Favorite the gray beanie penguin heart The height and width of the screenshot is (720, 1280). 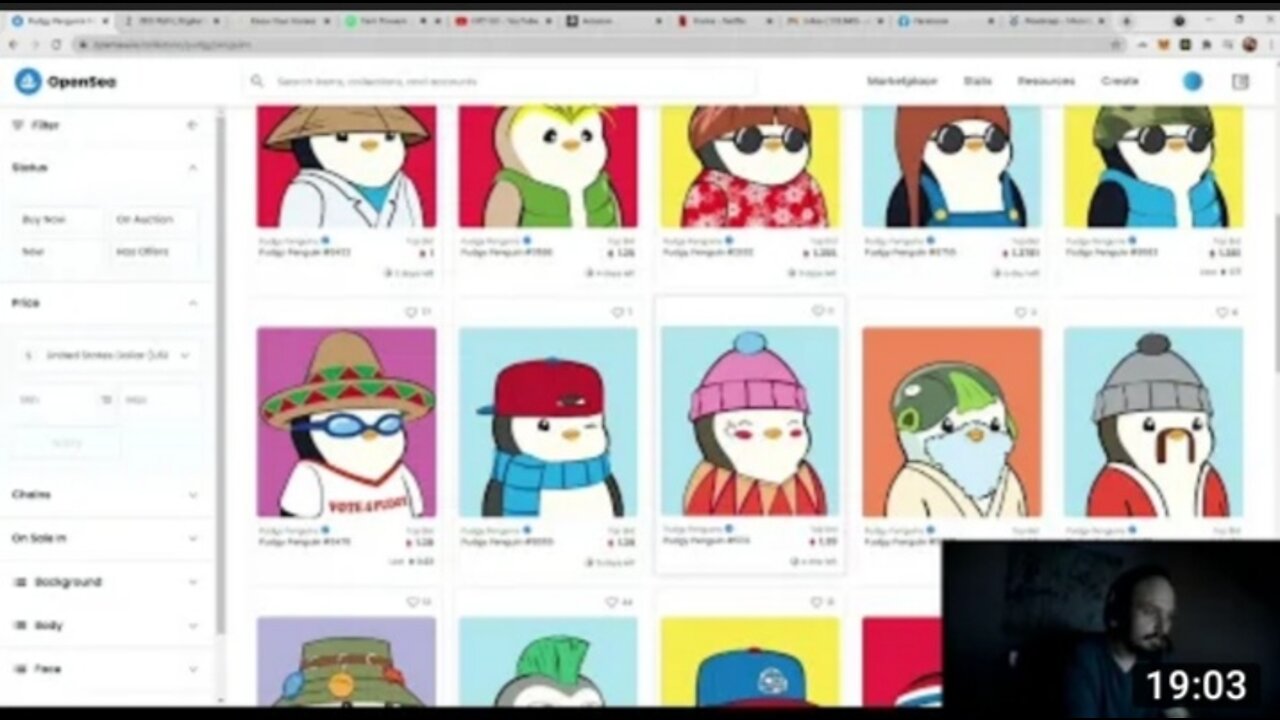pos(1222,312)
